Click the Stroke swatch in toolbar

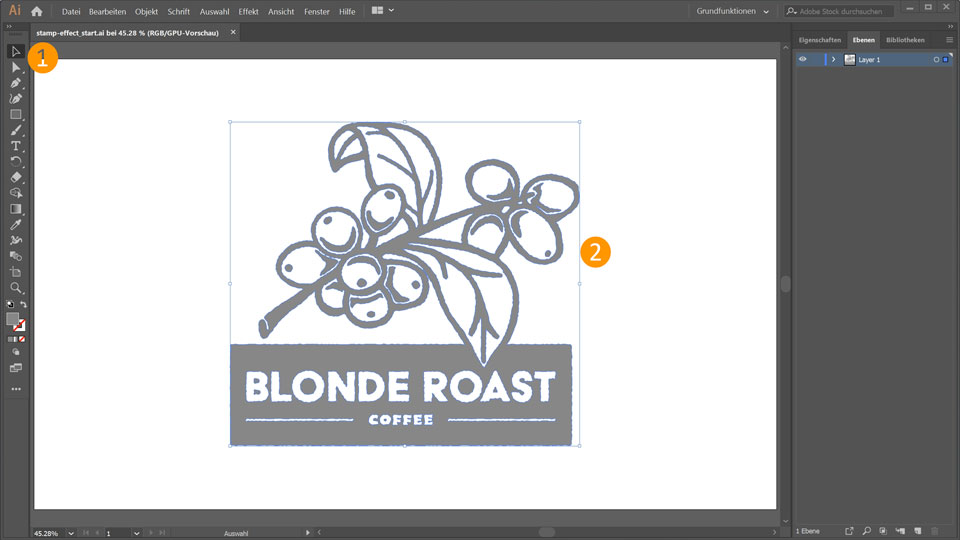click(20, 326)
